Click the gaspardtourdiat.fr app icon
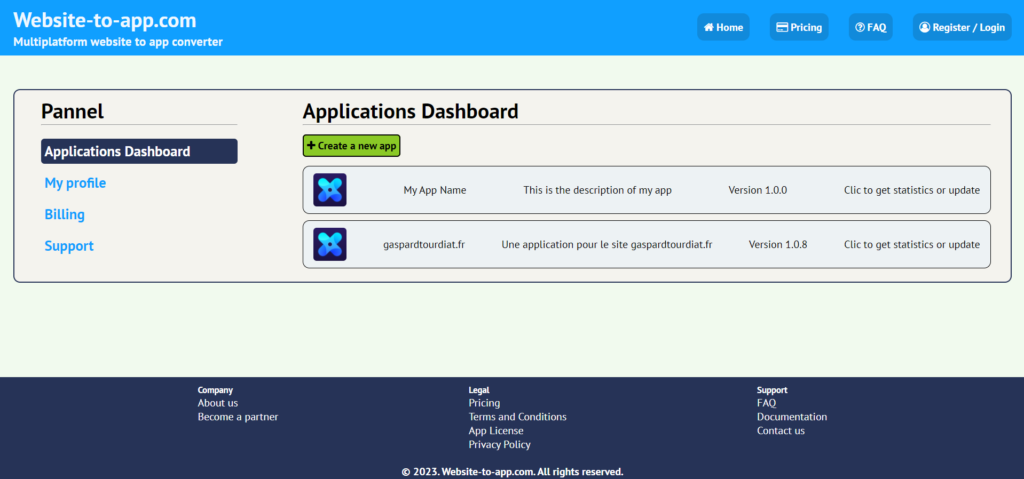Screen dimensions: 1024x479 [x=329, y=244]
